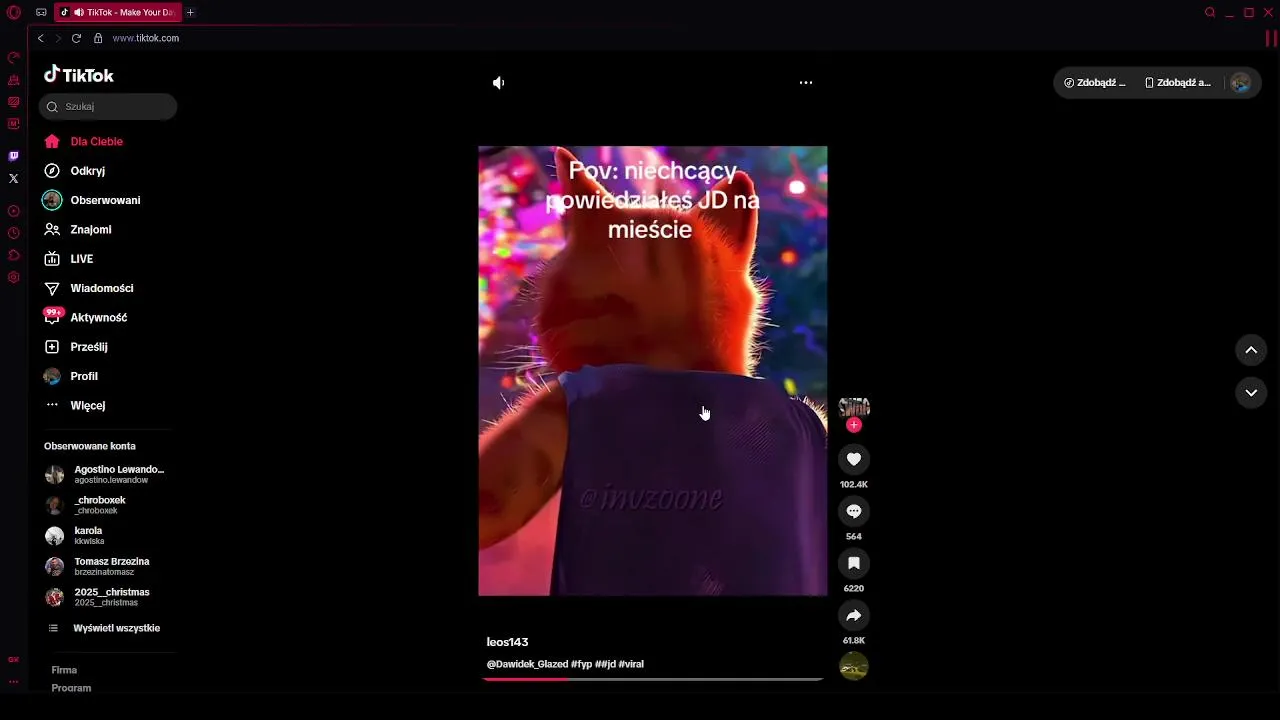
Task: Open the creator's avatar beside video
Action: 854,406
